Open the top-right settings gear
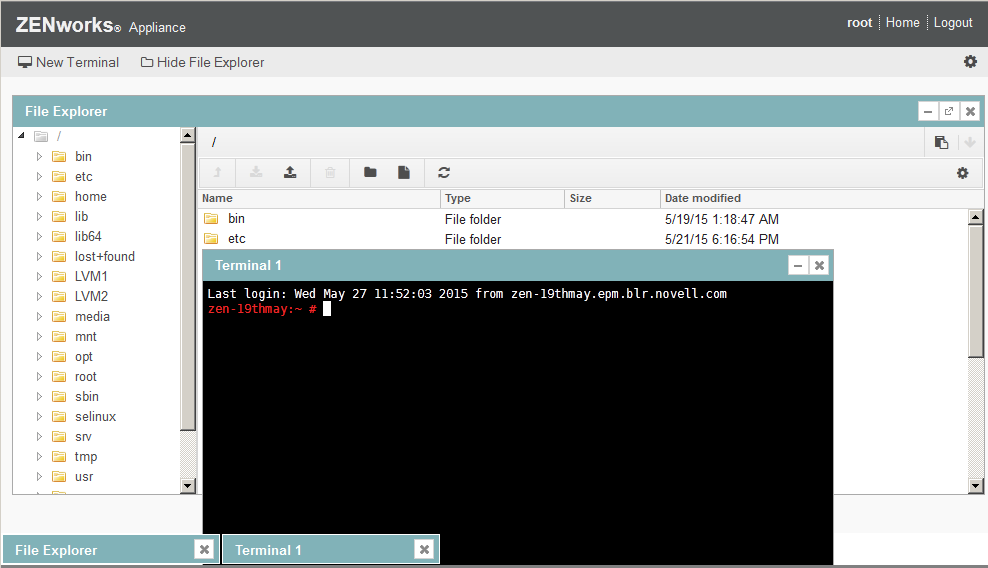The width and height of the screenshot is (988, 568). 970,62
